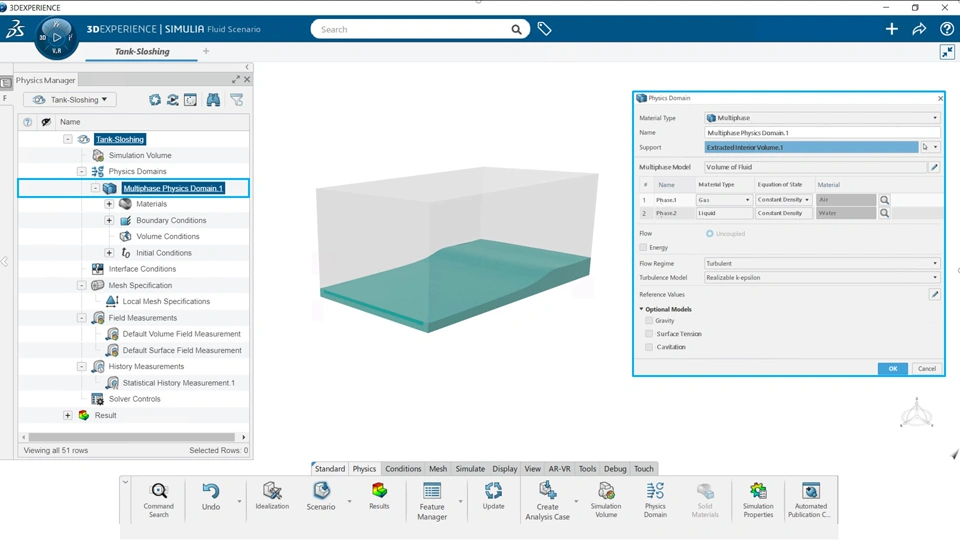Viewport: 960px width, 540px height.
Task: Open the Scenario tool
Action: tap(321, 496)
